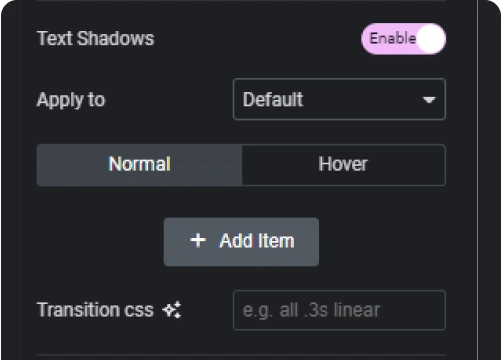Switch to the Normal state tab

(x=139, y=165)
